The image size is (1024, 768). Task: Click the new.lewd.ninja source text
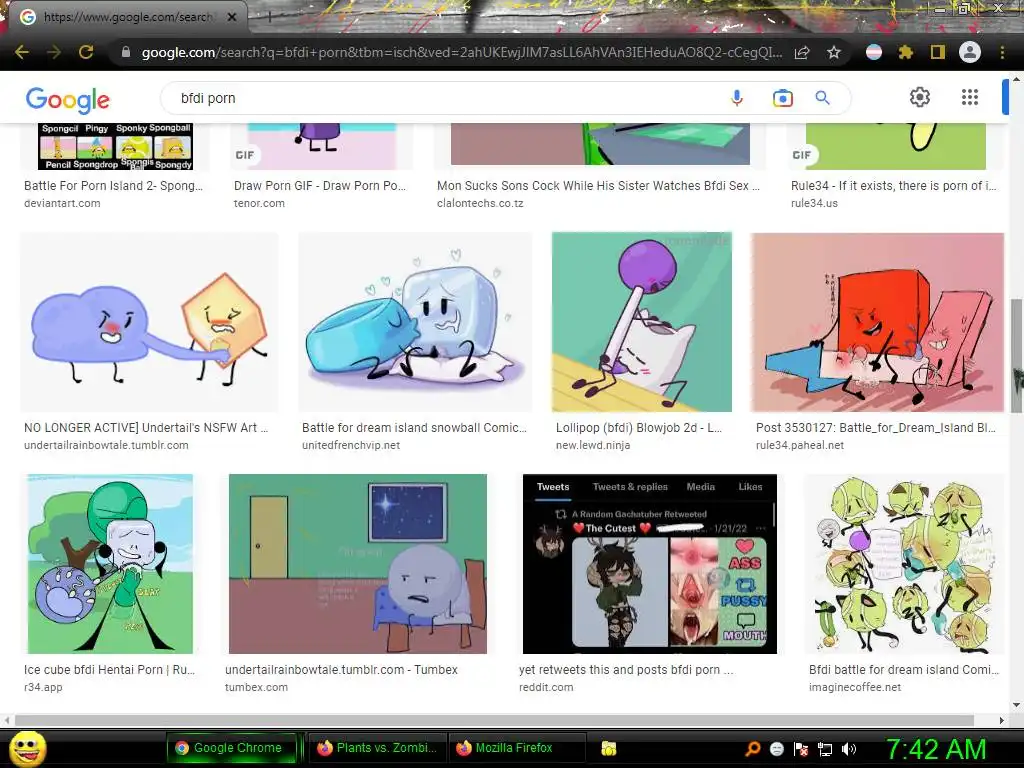[x=593, y=445]
